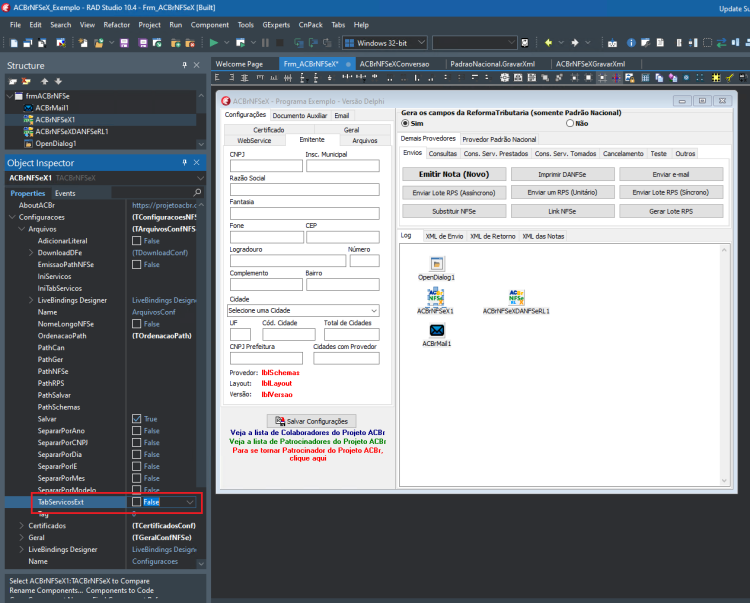Screen dimensions: 750x603
Task: Click the yellow Back navigation arrow
Action: (x=548, y=43)
